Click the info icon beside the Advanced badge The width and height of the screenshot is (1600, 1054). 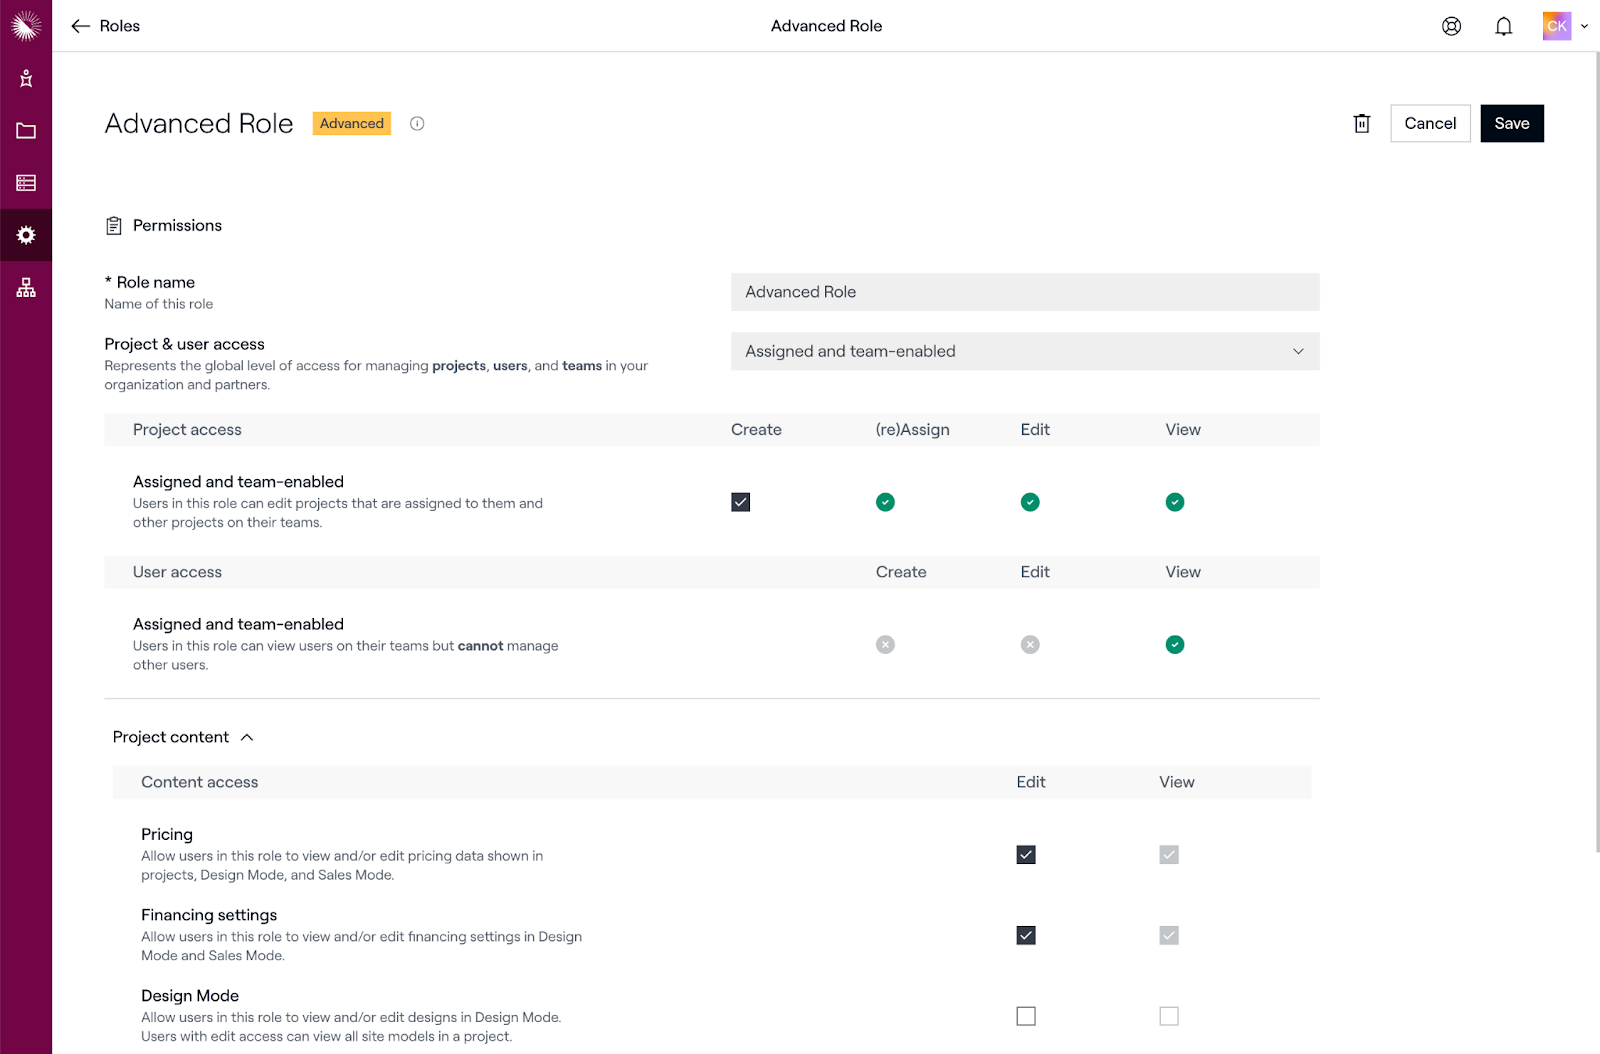(x=417, y=123)
